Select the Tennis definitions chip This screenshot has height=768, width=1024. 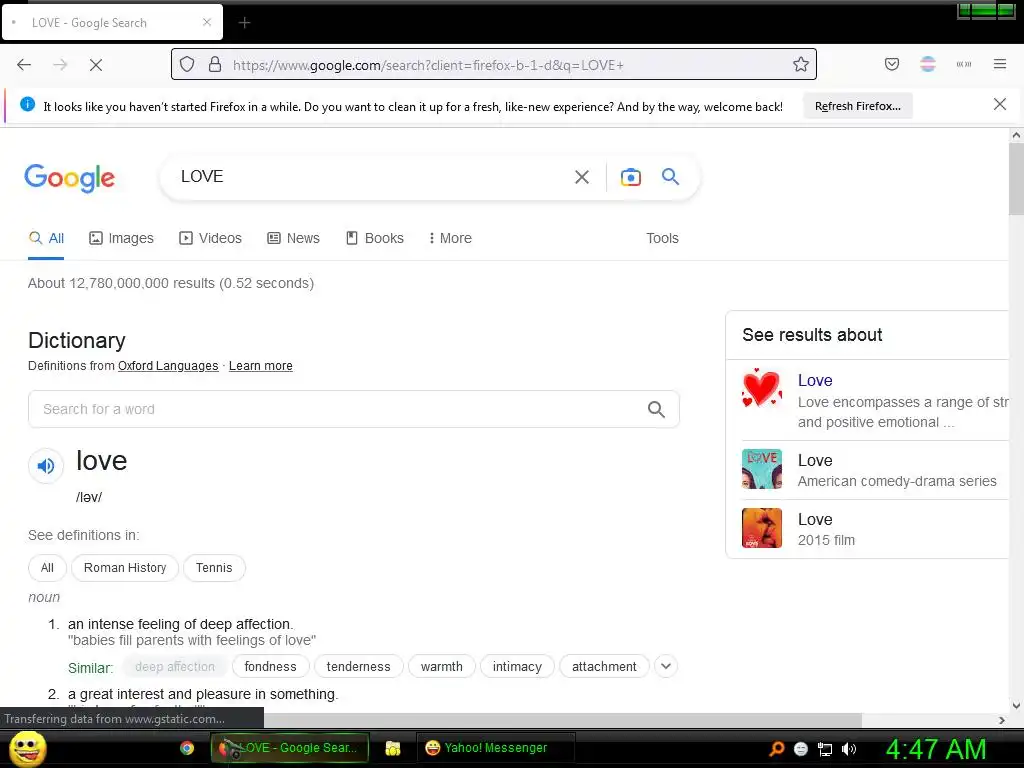click(x=214, y=568)
